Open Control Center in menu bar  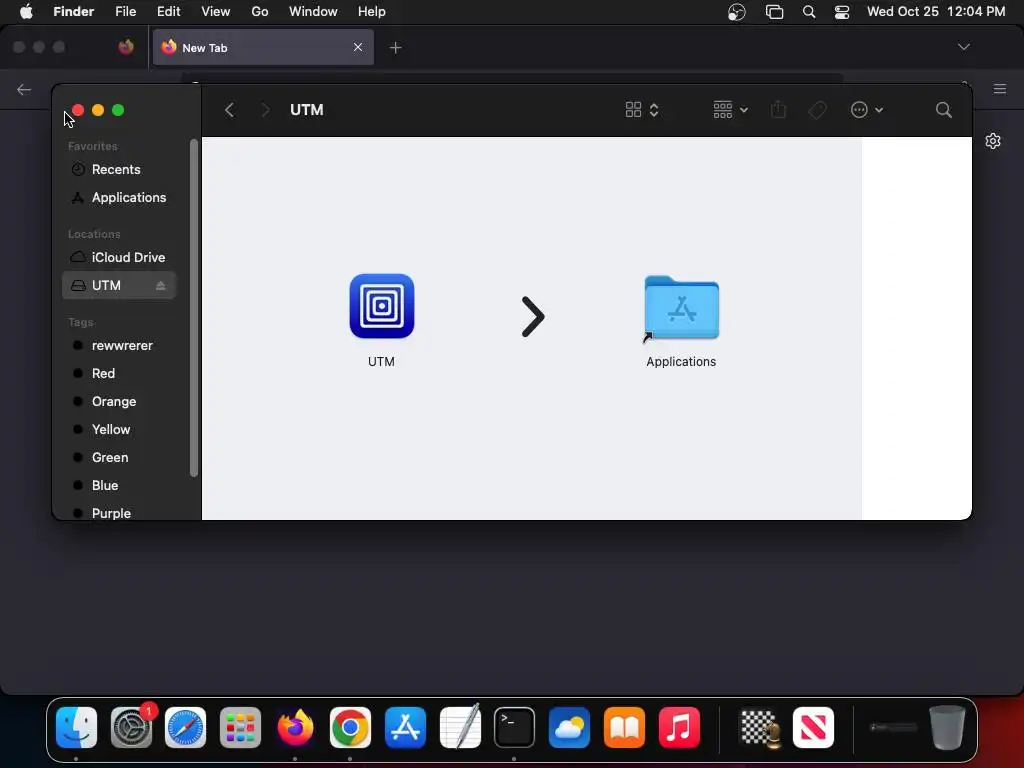coord(842,12)
